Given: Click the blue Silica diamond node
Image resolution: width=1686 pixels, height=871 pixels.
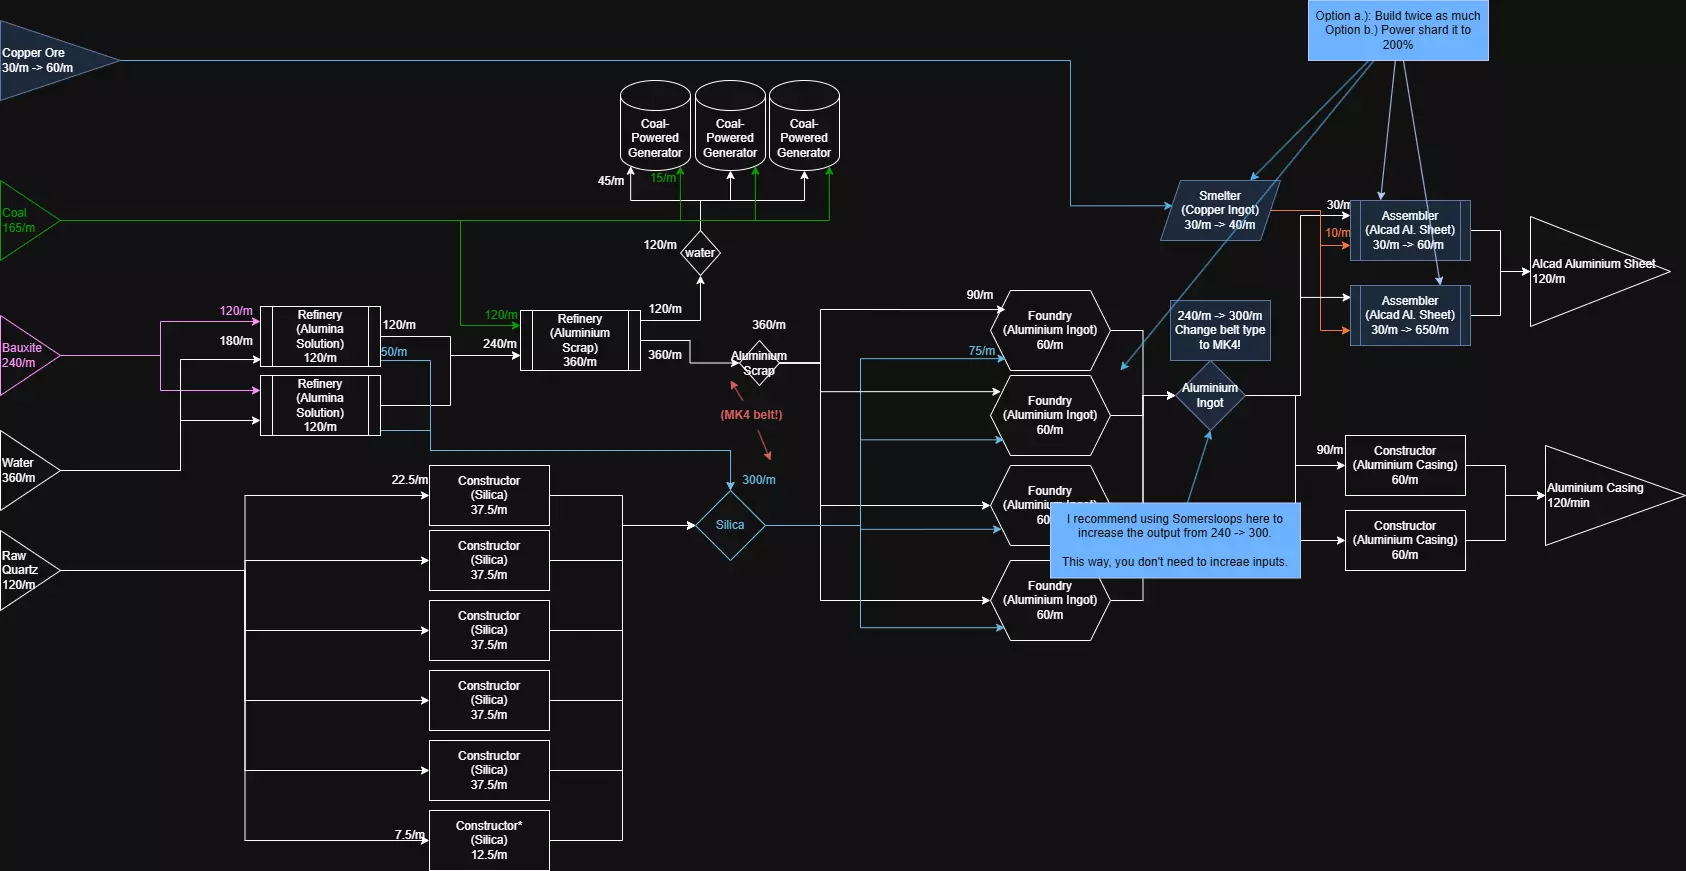Looking at the screenshot, I should coord(730,525).
